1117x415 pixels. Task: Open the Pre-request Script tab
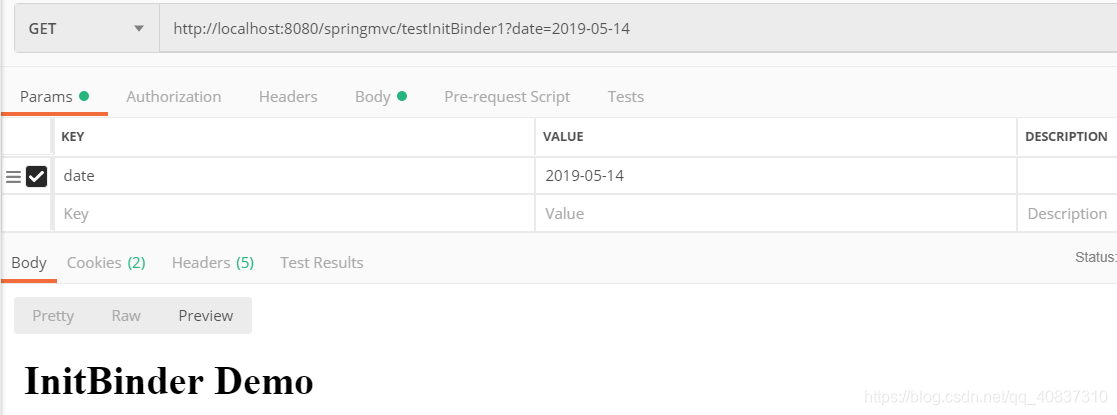(507, 97)
